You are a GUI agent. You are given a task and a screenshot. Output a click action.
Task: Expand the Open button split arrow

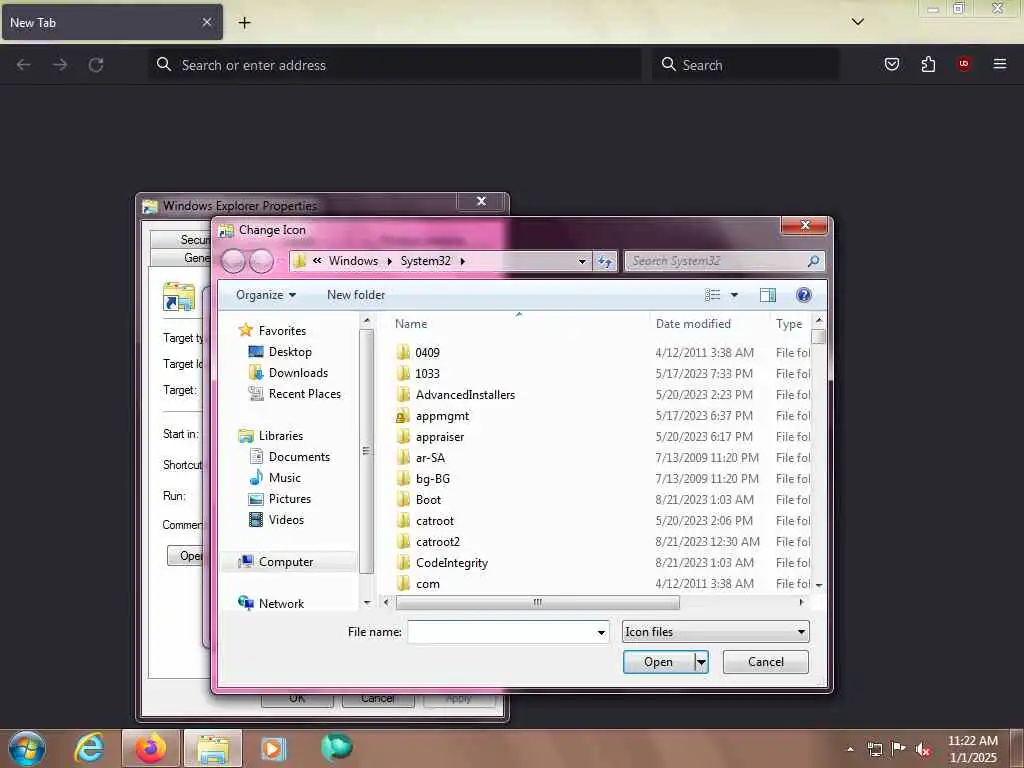701,662
